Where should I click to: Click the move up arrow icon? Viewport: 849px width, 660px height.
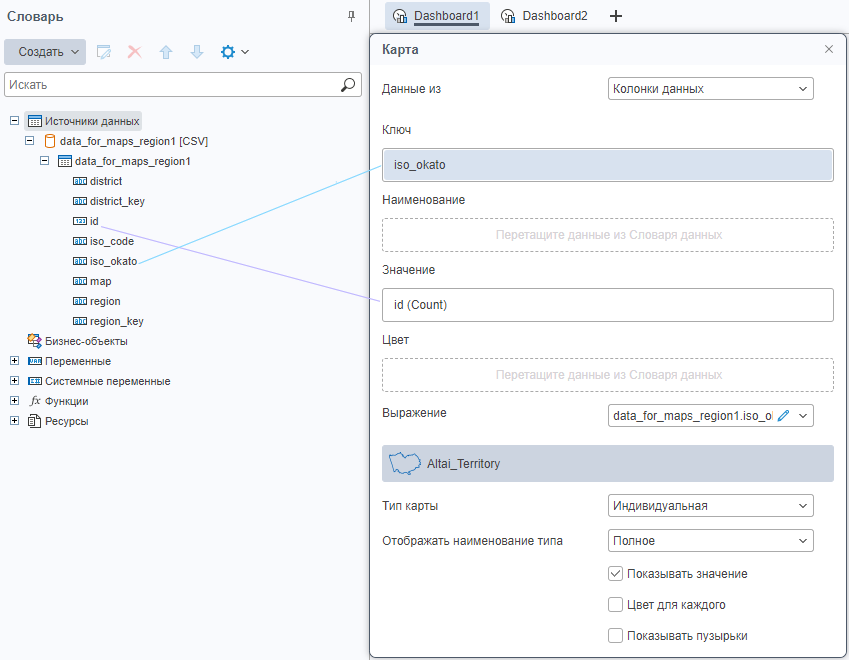(166, 51)
